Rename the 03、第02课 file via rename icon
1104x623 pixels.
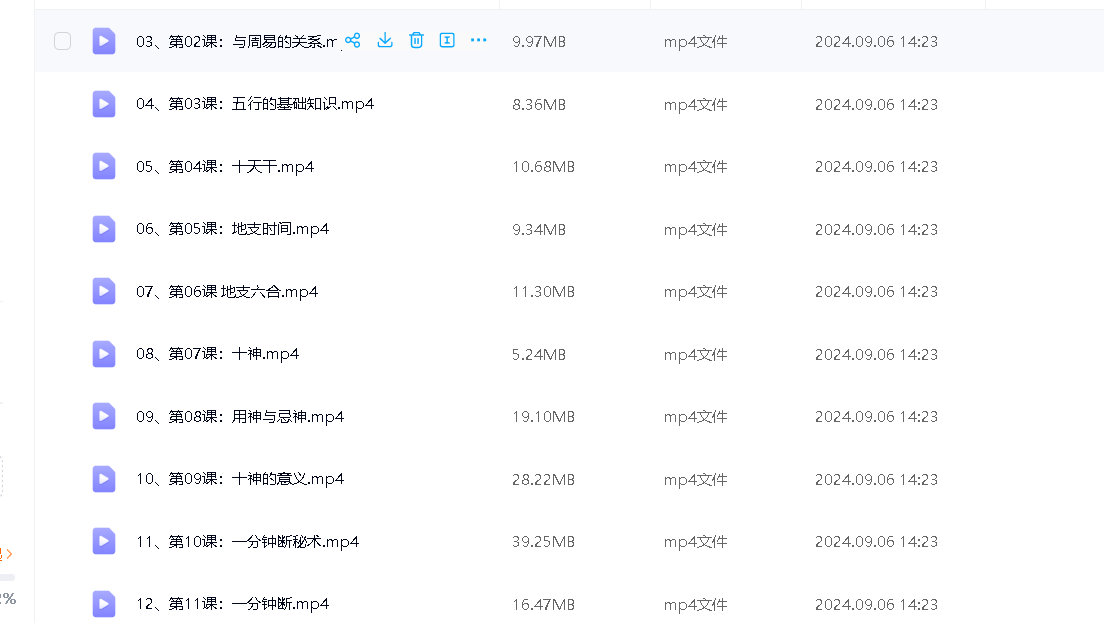click(x=447, y=40)
